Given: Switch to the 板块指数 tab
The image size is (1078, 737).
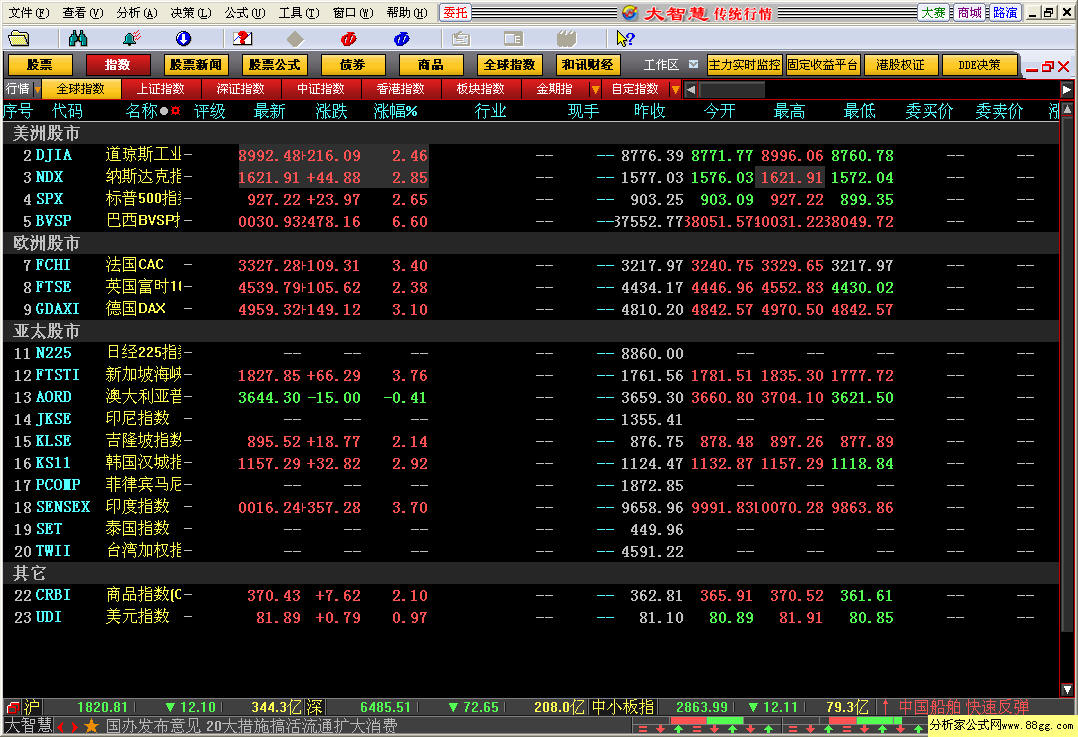Looking at the screenshot, I should coord(481,89).
